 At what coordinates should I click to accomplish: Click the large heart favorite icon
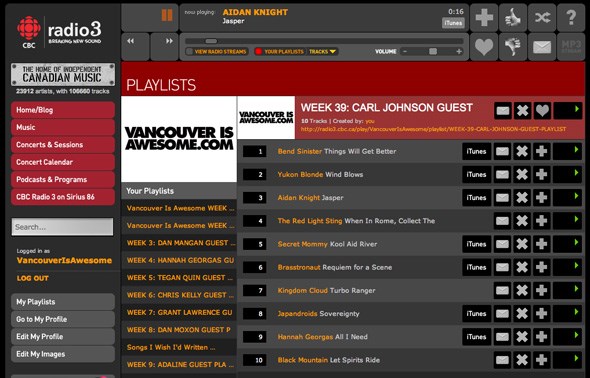[484, 47]
